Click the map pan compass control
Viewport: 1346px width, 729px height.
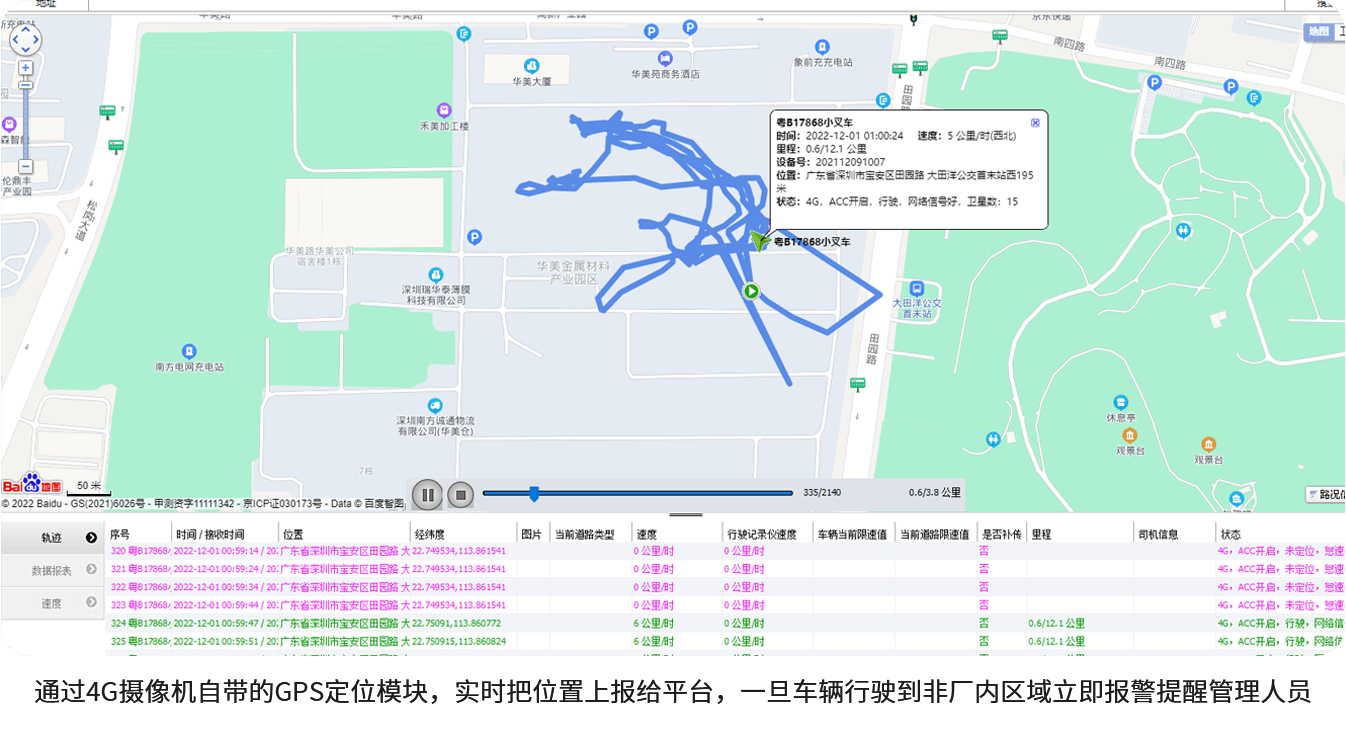point(24,40)
